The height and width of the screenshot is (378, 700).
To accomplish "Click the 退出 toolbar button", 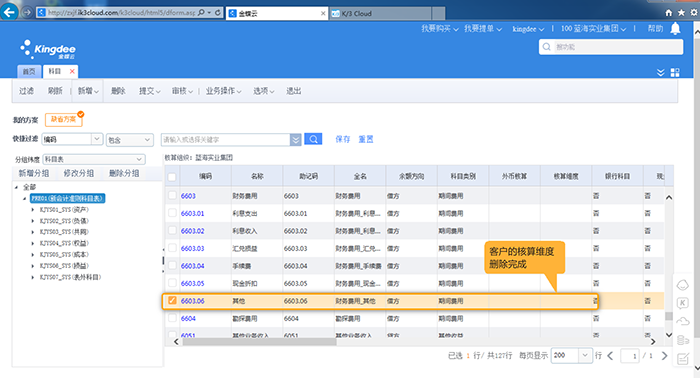I will coord(293,91).
